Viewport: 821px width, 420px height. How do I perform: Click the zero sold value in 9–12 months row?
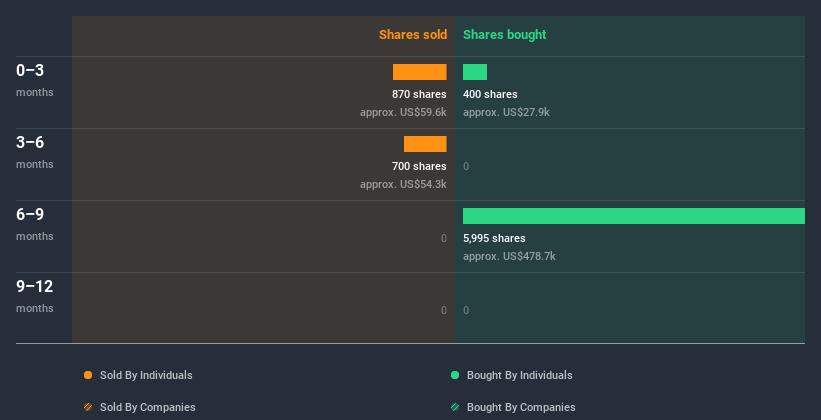pyautogui.click(x=443, y=310)
